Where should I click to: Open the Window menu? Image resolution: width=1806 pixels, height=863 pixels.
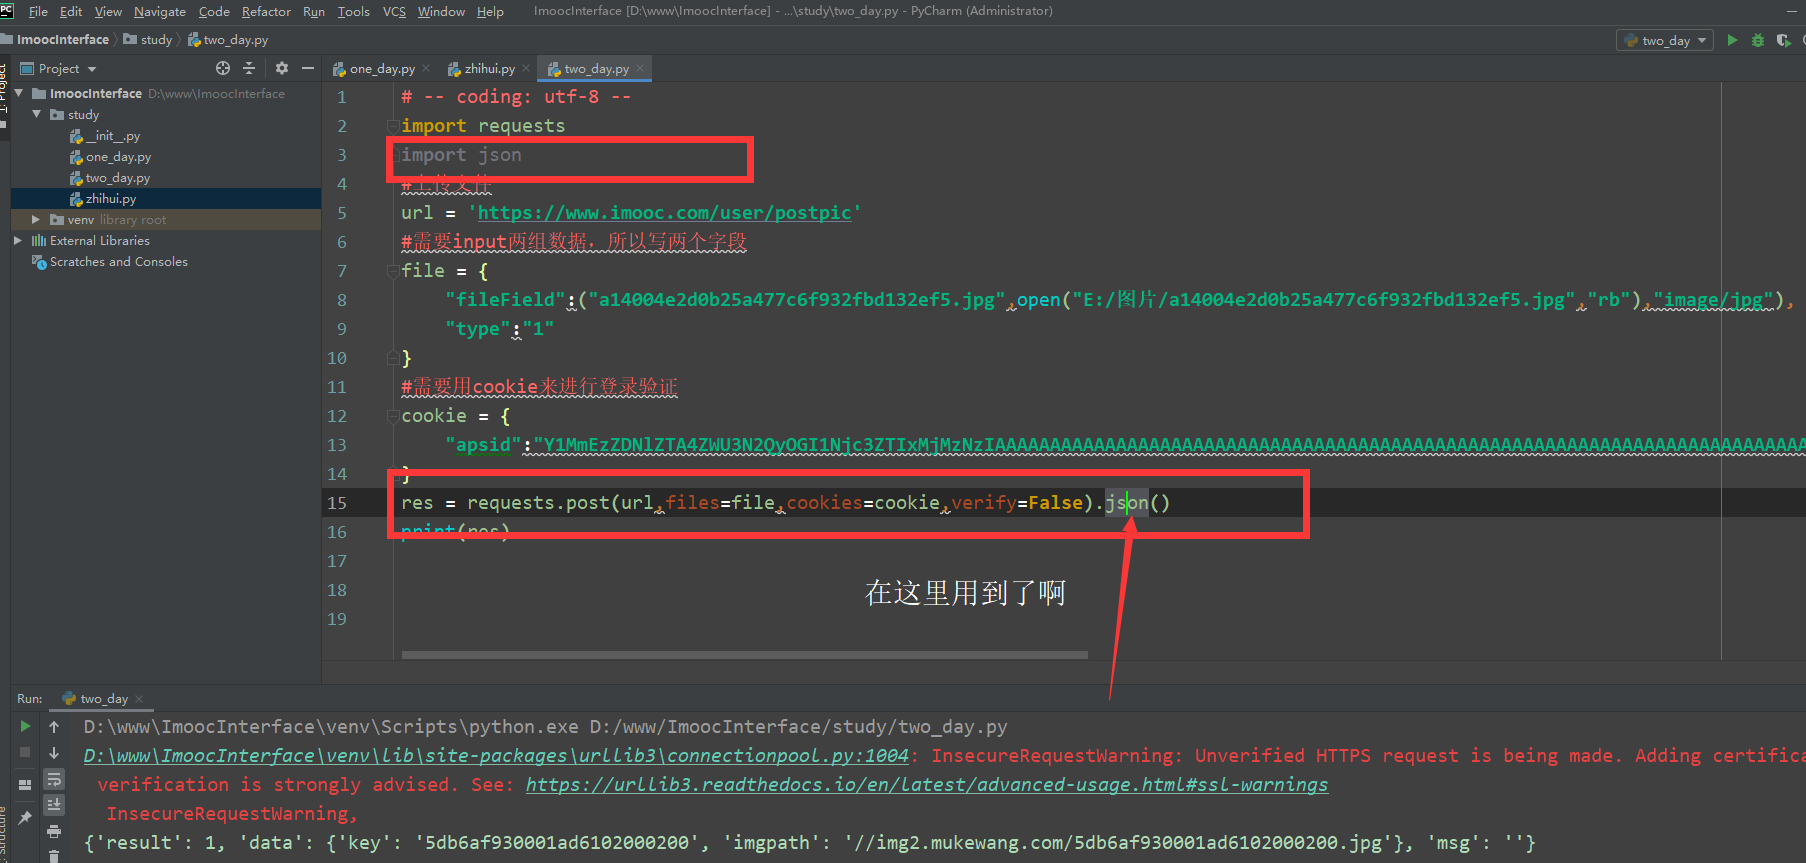[441, 11]
